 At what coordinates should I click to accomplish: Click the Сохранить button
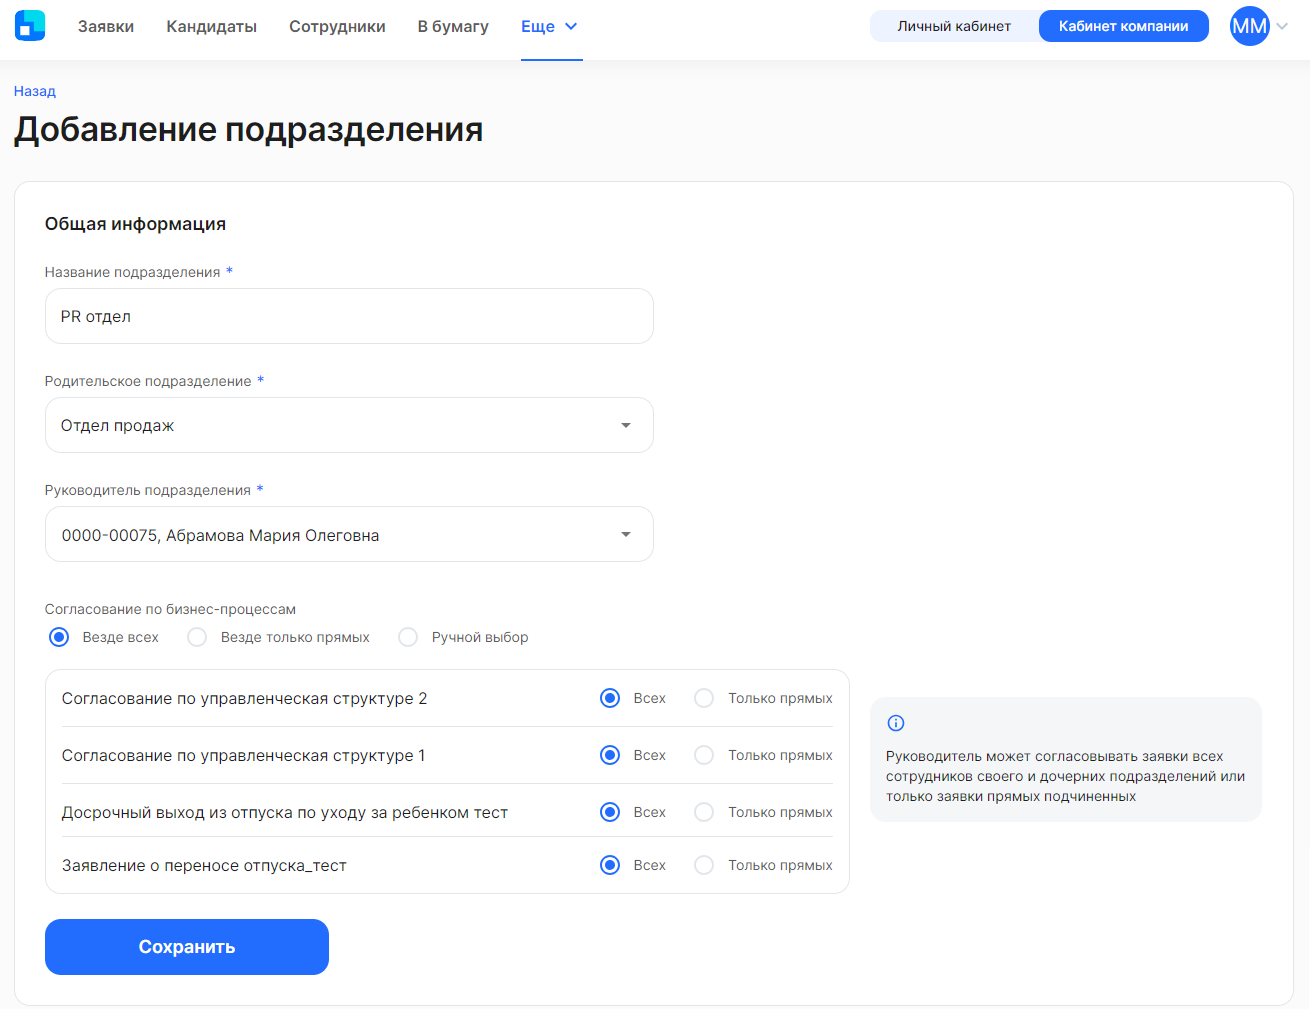(x=187, y=947)
